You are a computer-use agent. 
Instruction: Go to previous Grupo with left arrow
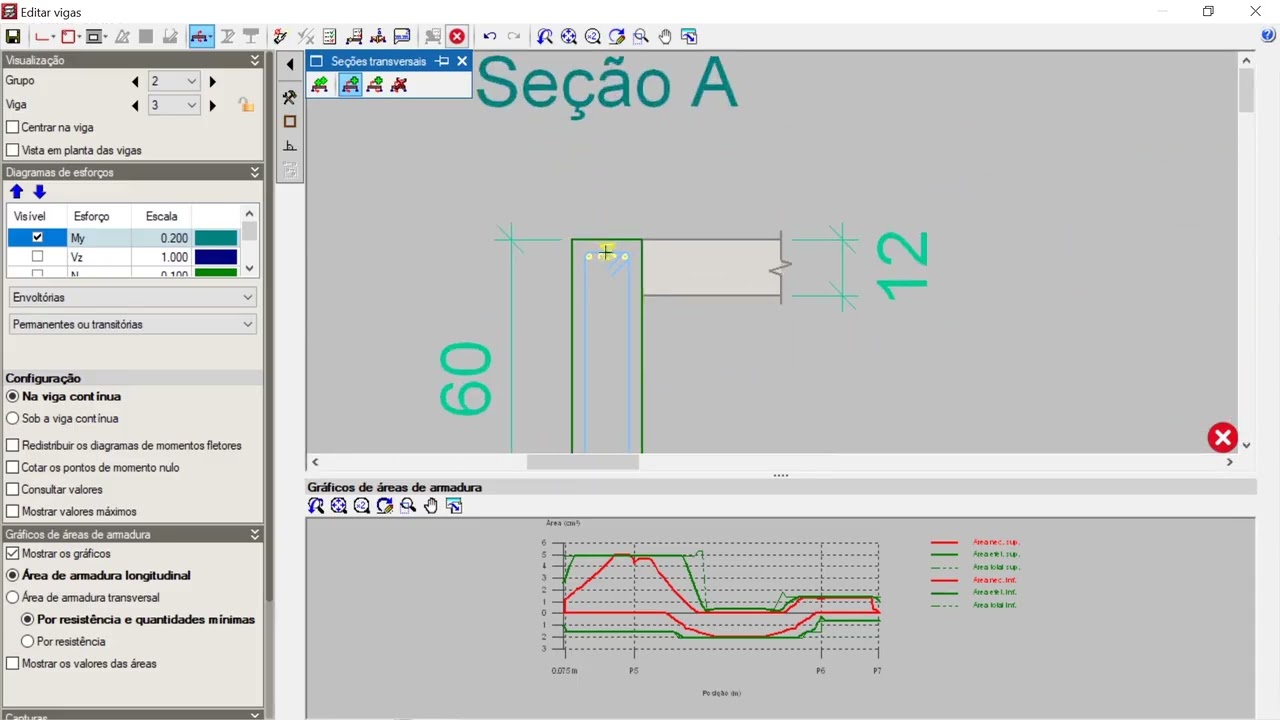click(136, 81)
